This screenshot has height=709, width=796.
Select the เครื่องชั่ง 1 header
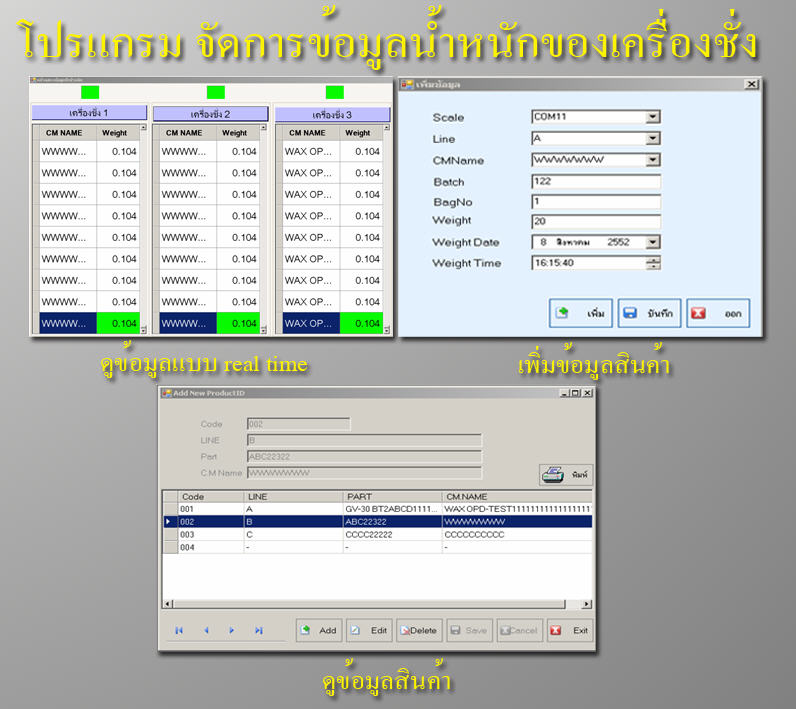coord(89,113)
